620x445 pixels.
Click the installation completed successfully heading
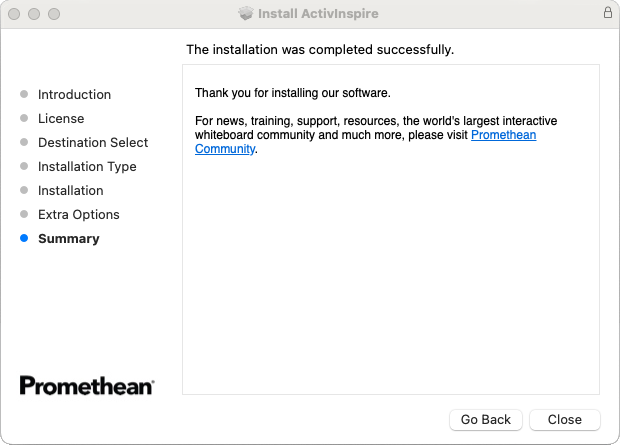coord(320,49)
